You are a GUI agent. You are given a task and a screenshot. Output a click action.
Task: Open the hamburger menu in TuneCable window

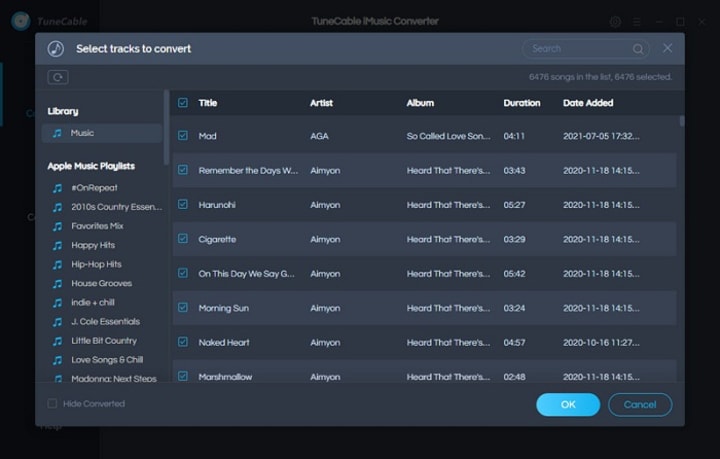637,22
